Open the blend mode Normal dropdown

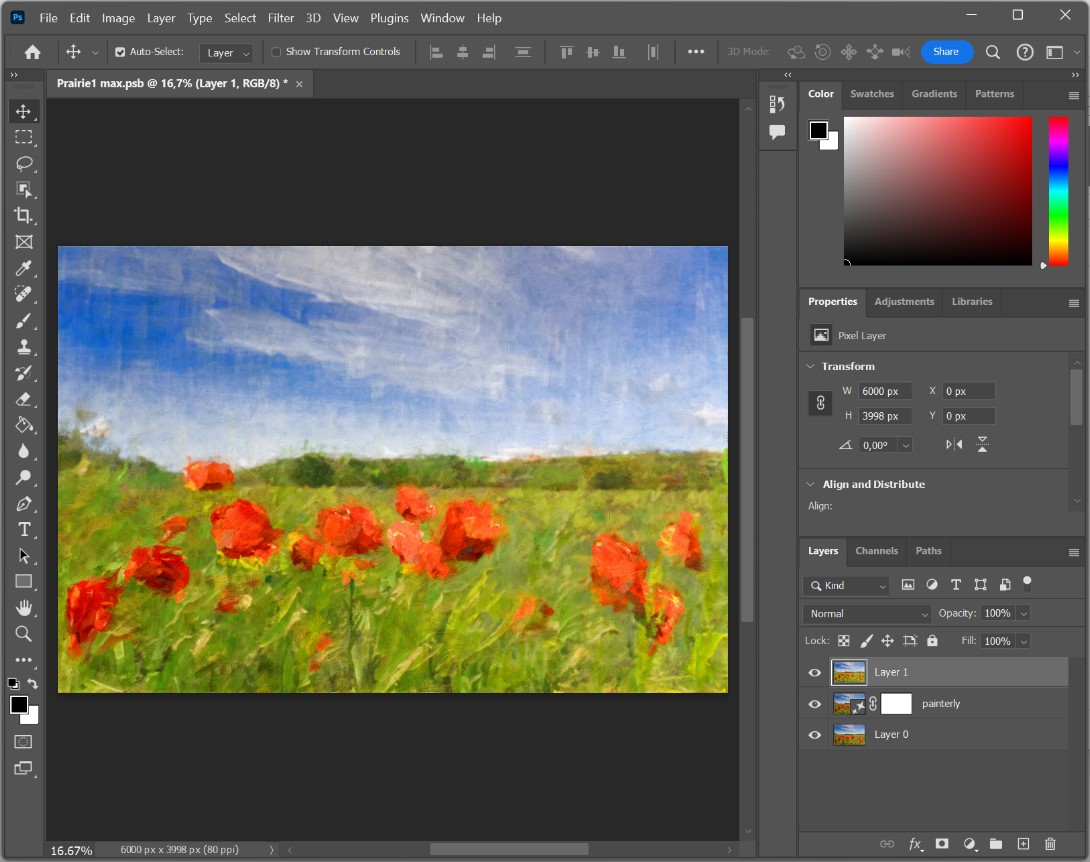click(x=866, y=613)
